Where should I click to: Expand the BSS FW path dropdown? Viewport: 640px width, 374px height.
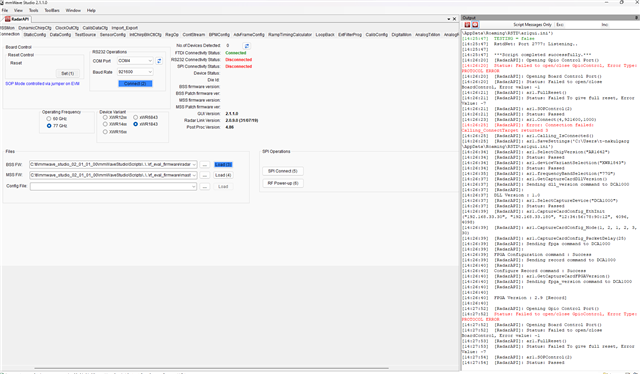(194, 165)
